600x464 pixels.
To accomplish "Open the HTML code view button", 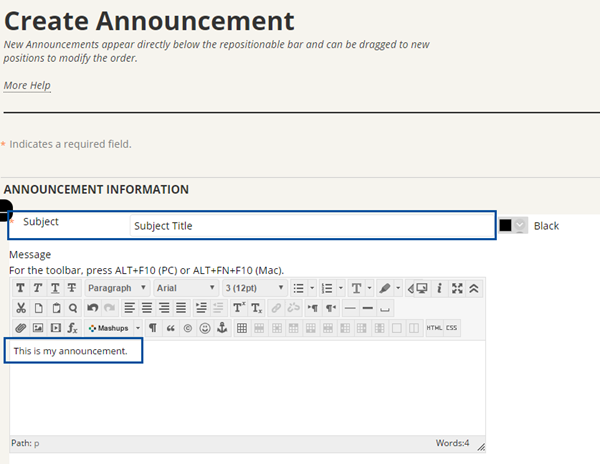I will (x=434, y=328).
